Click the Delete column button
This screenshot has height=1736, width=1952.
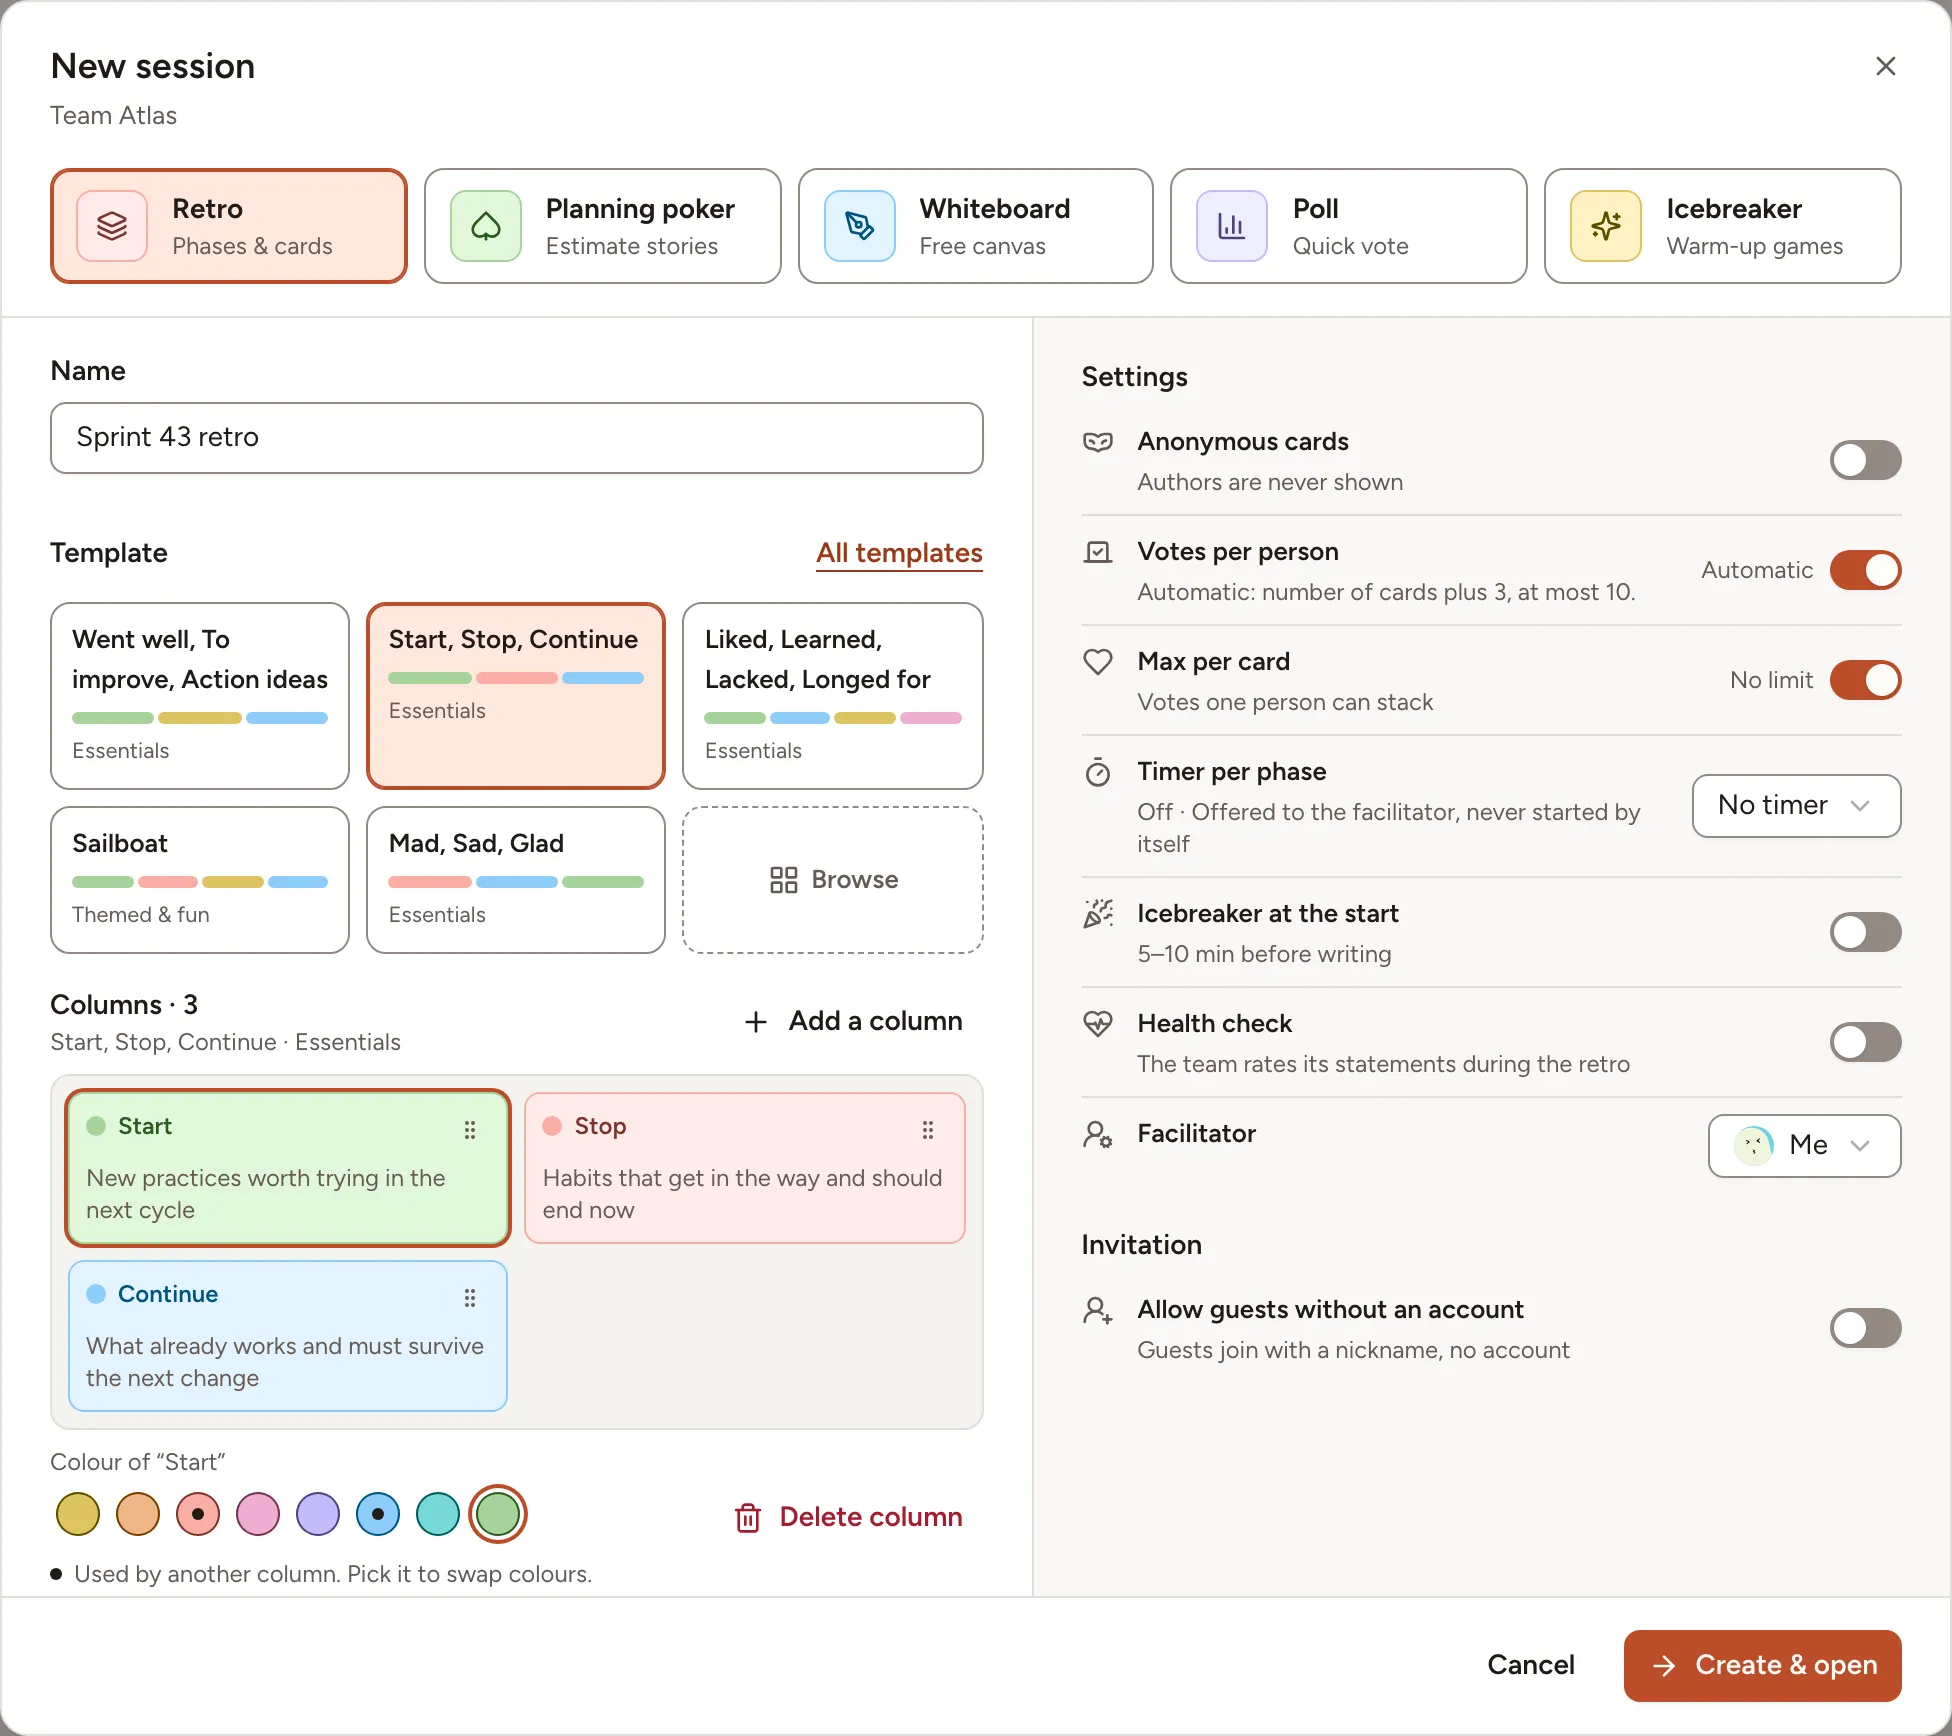(848, 1517)
